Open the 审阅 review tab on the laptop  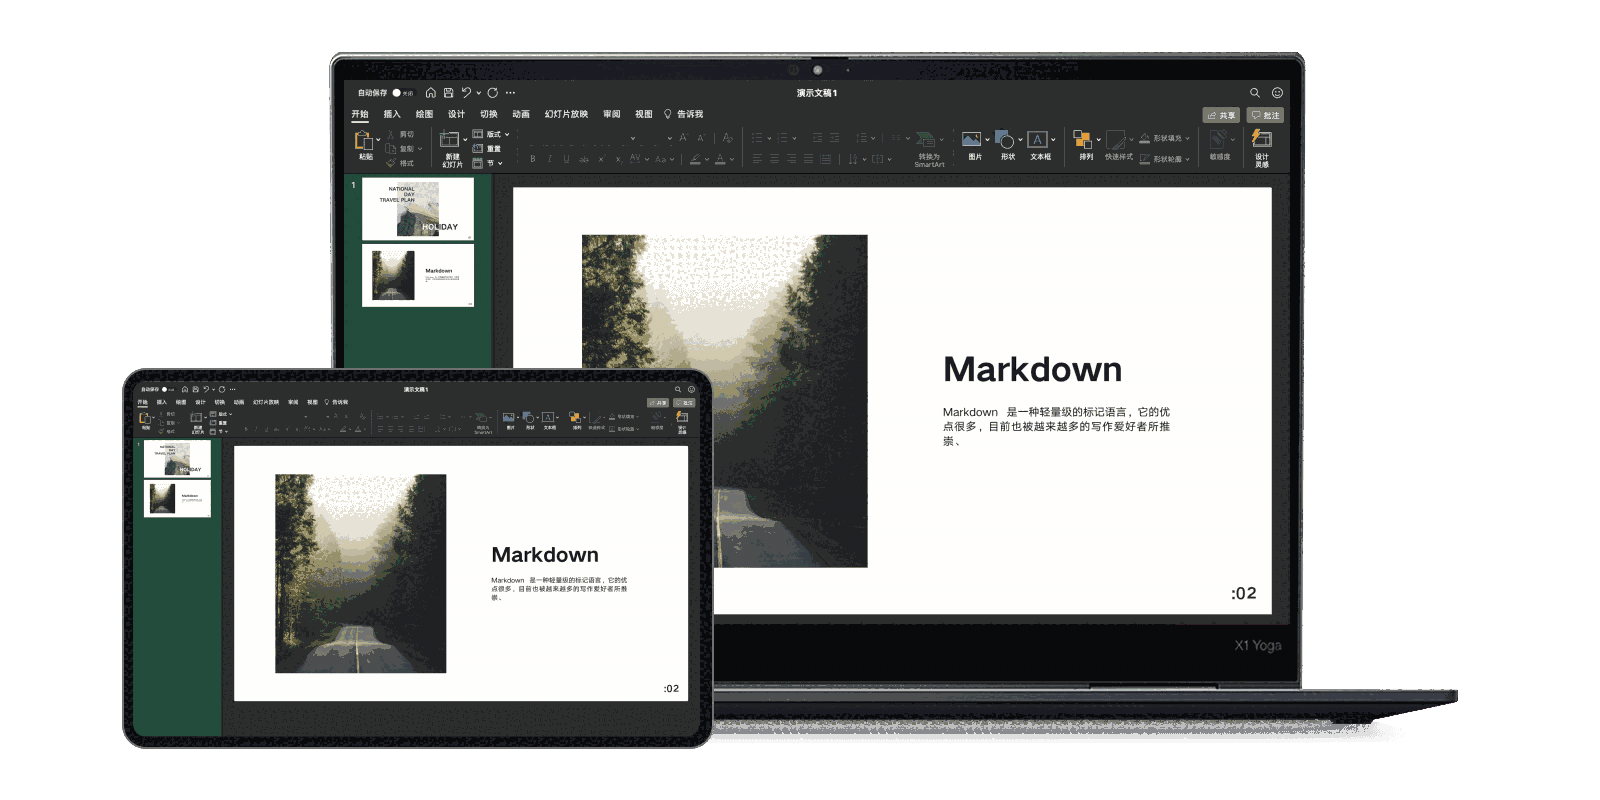coord(612,114)
